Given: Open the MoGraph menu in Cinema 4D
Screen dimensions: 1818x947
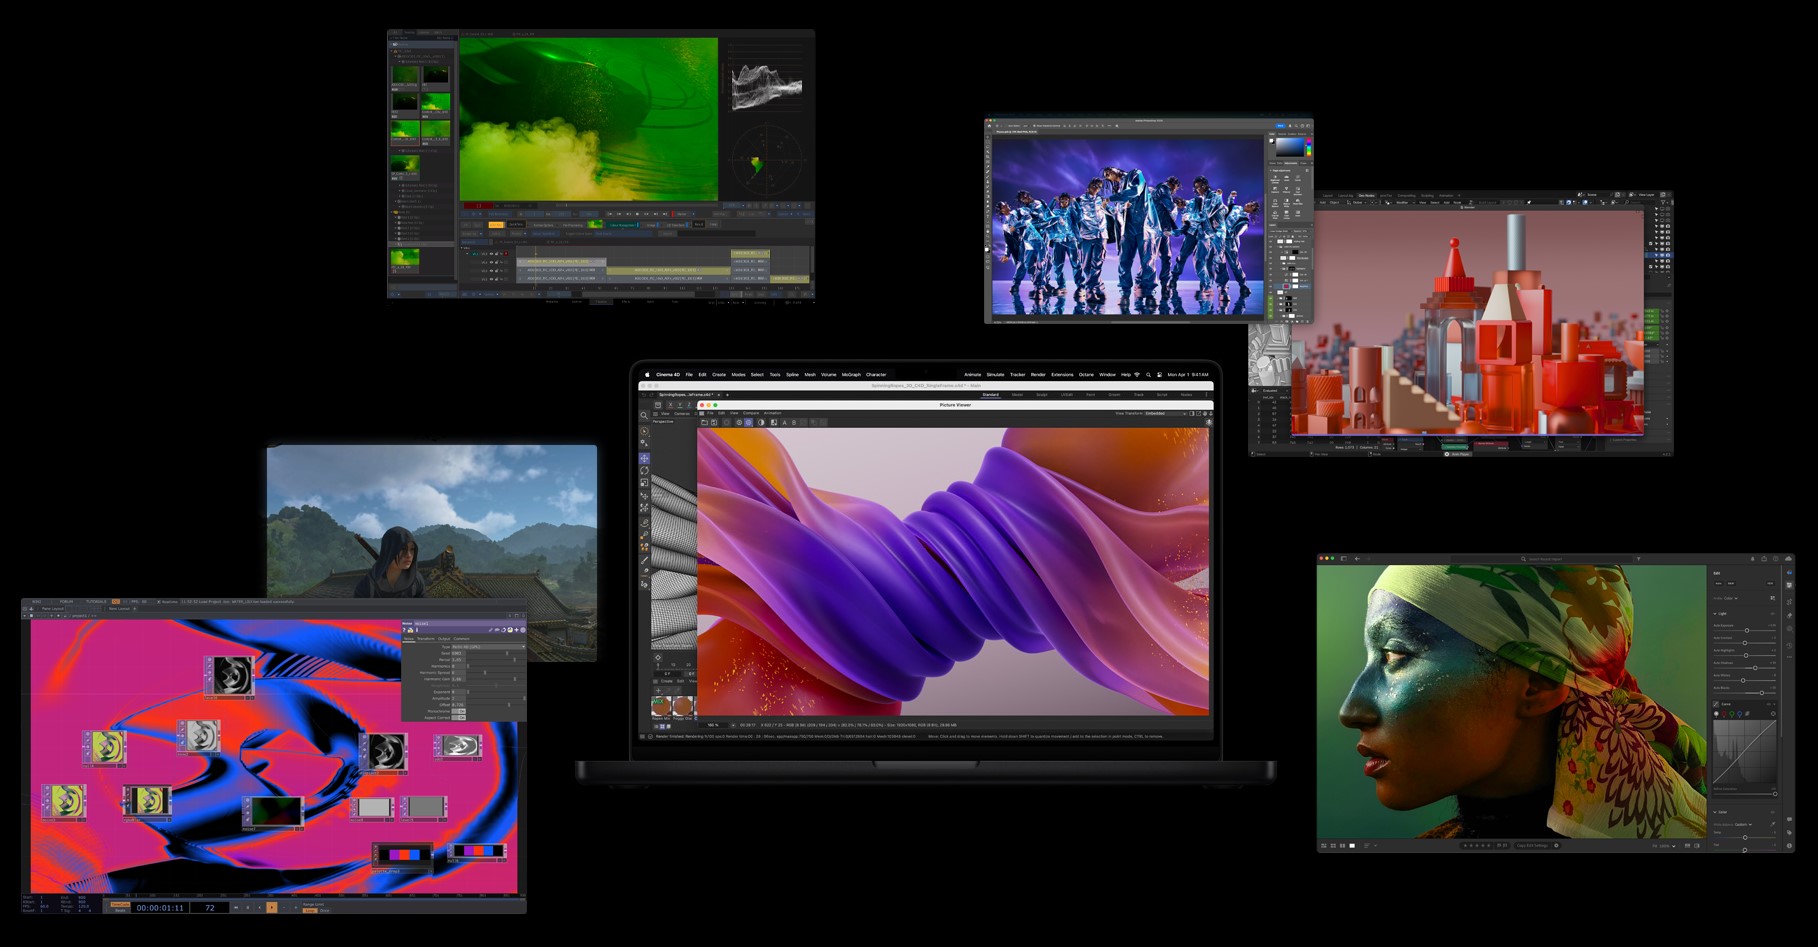Looking at the screenshot, I should [x=851, y=374].
